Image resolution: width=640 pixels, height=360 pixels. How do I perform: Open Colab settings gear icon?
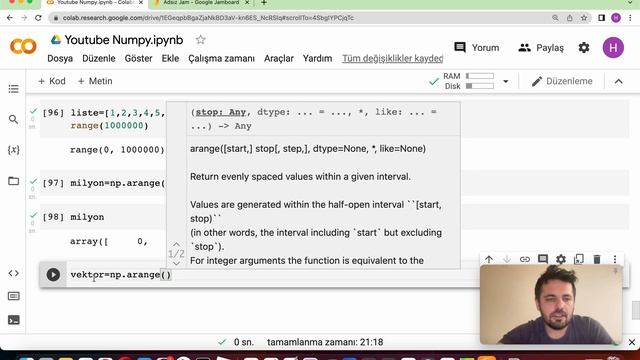584,48
